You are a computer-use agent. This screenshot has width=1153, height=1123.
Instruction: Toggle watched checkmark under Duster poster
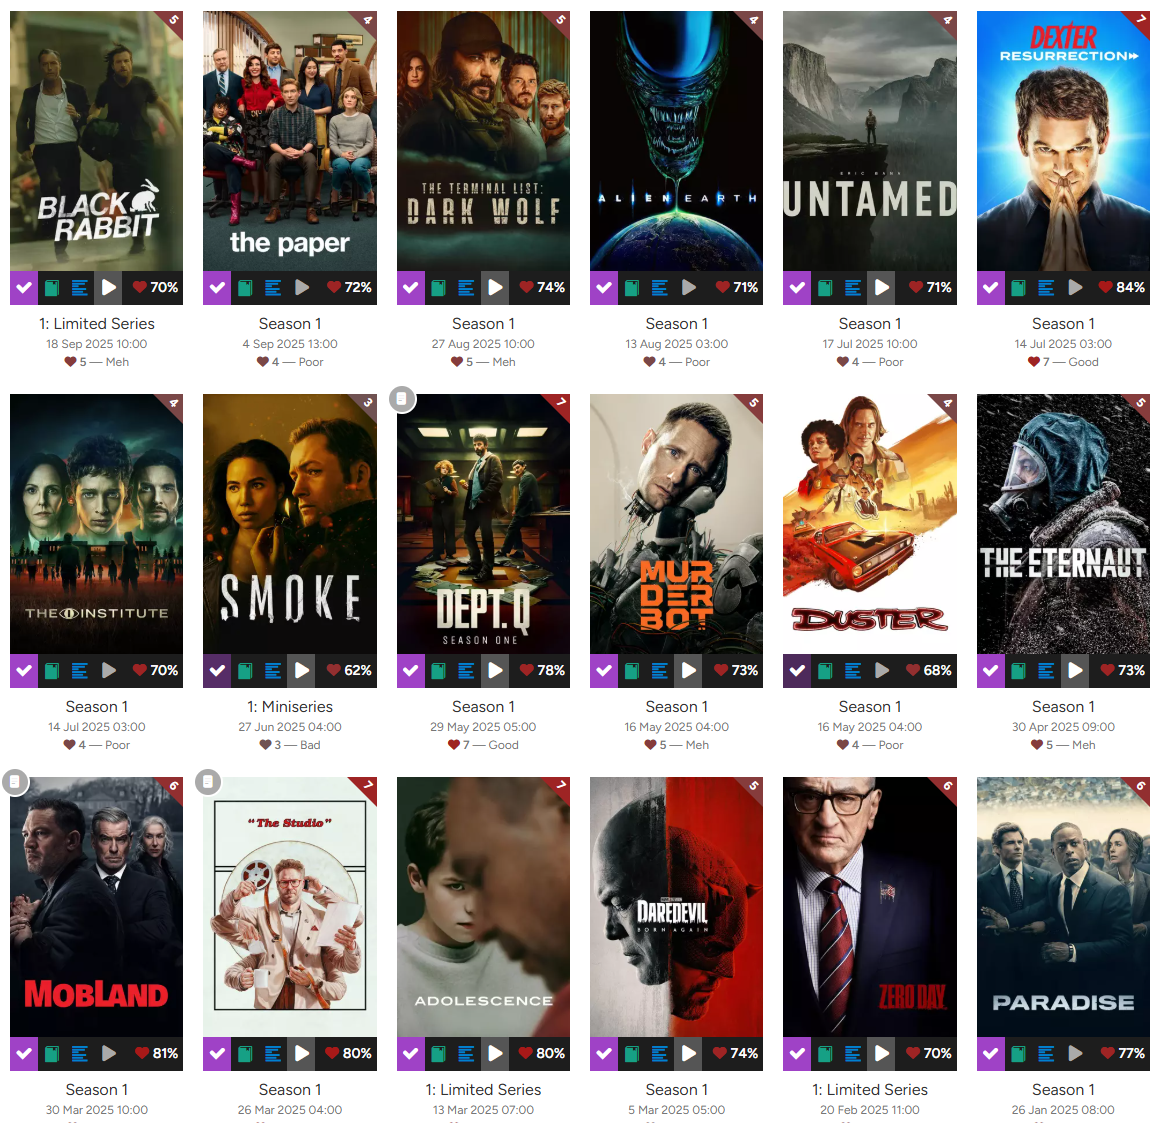(x=797, y=671)
